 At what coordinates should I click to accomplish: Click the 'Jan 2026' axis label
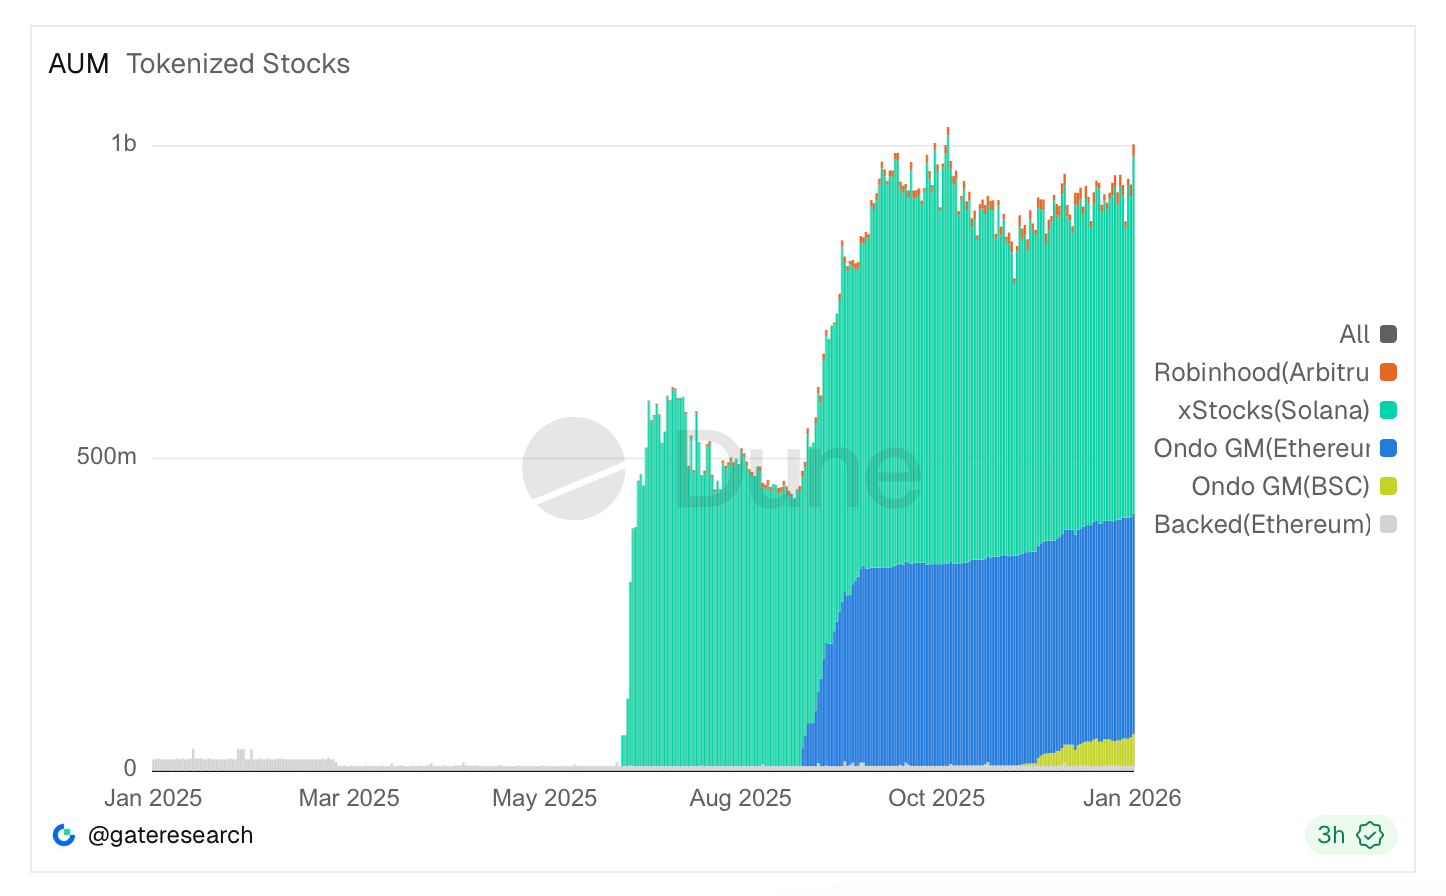point(1131,798)
